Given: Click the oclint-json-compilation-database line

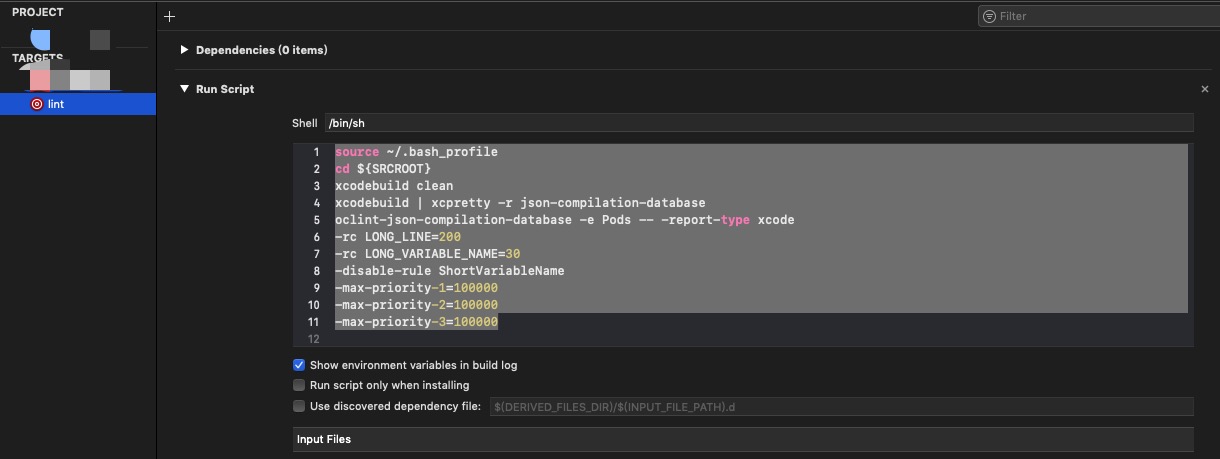Looking at the screenshot, I should point(565,220).
